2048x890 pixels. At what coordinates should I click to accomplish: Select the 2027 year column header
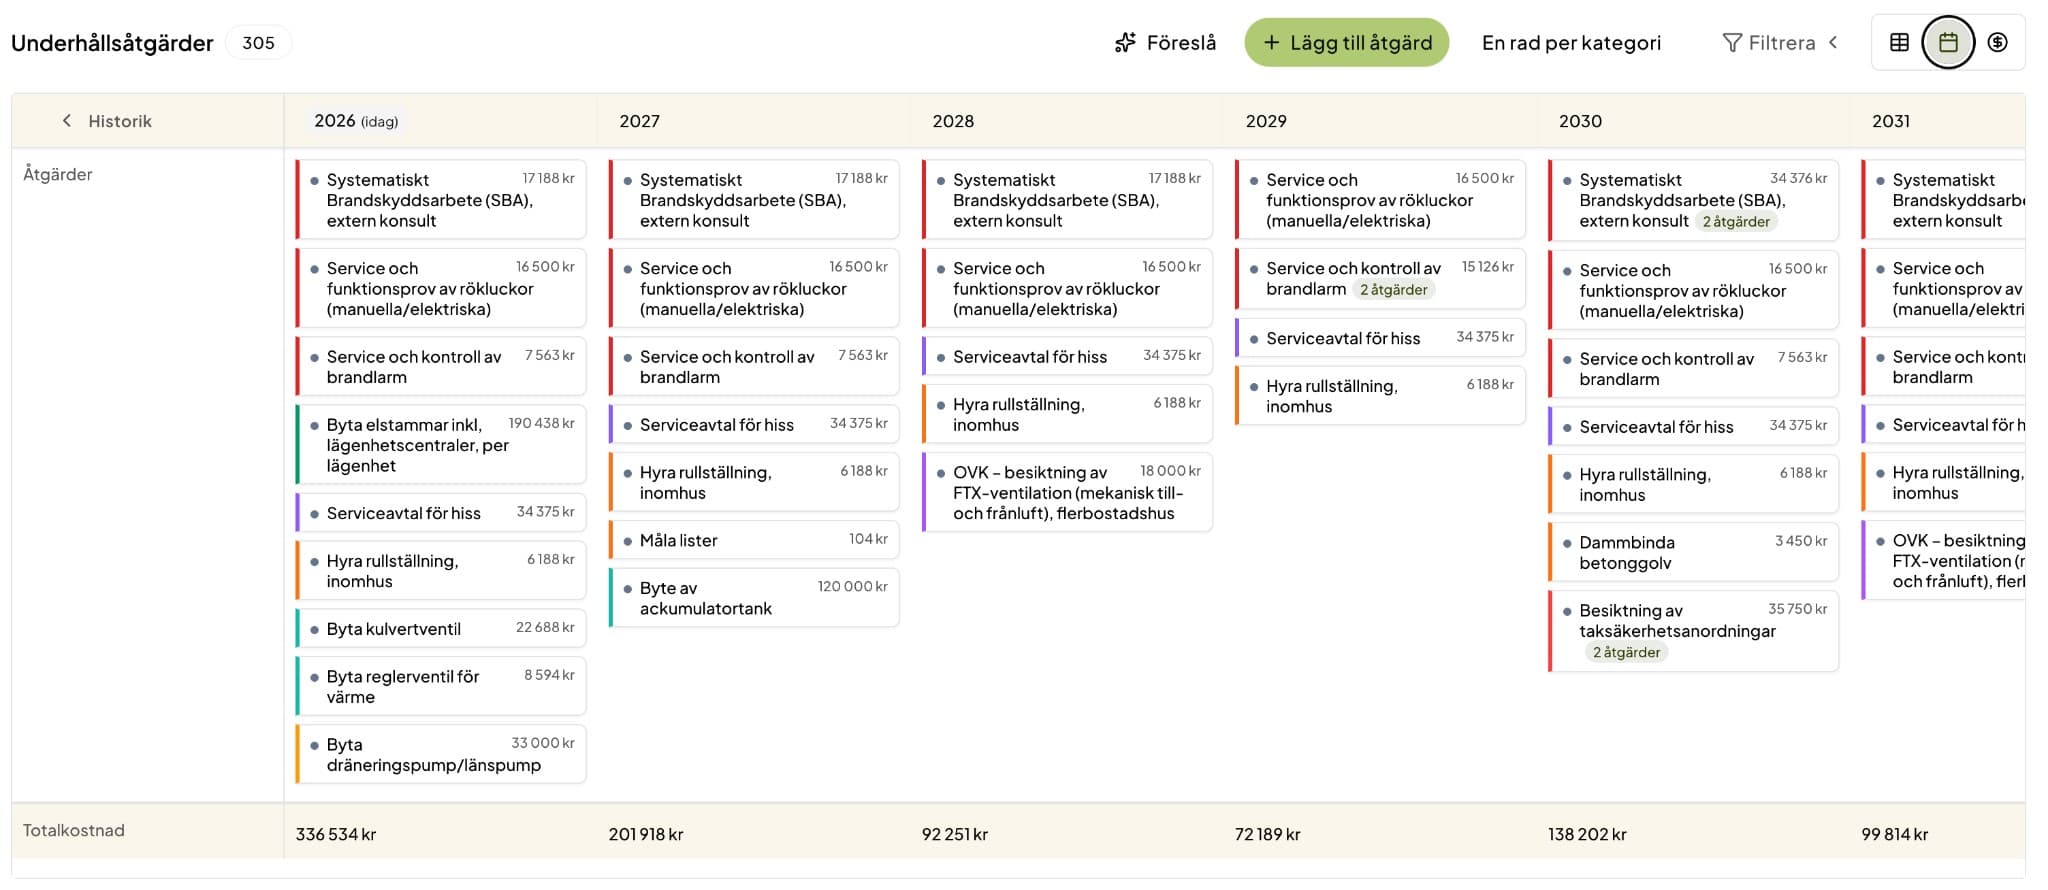(x=639, y=121)
